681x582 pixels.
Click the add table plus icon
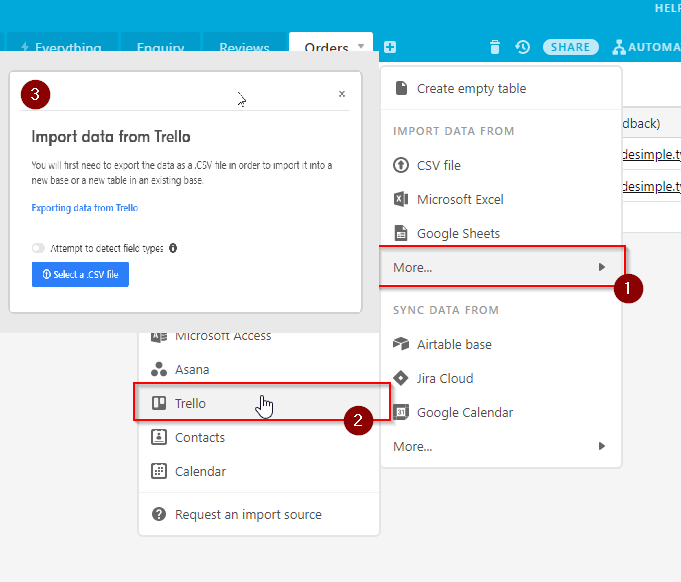point(390,47)
